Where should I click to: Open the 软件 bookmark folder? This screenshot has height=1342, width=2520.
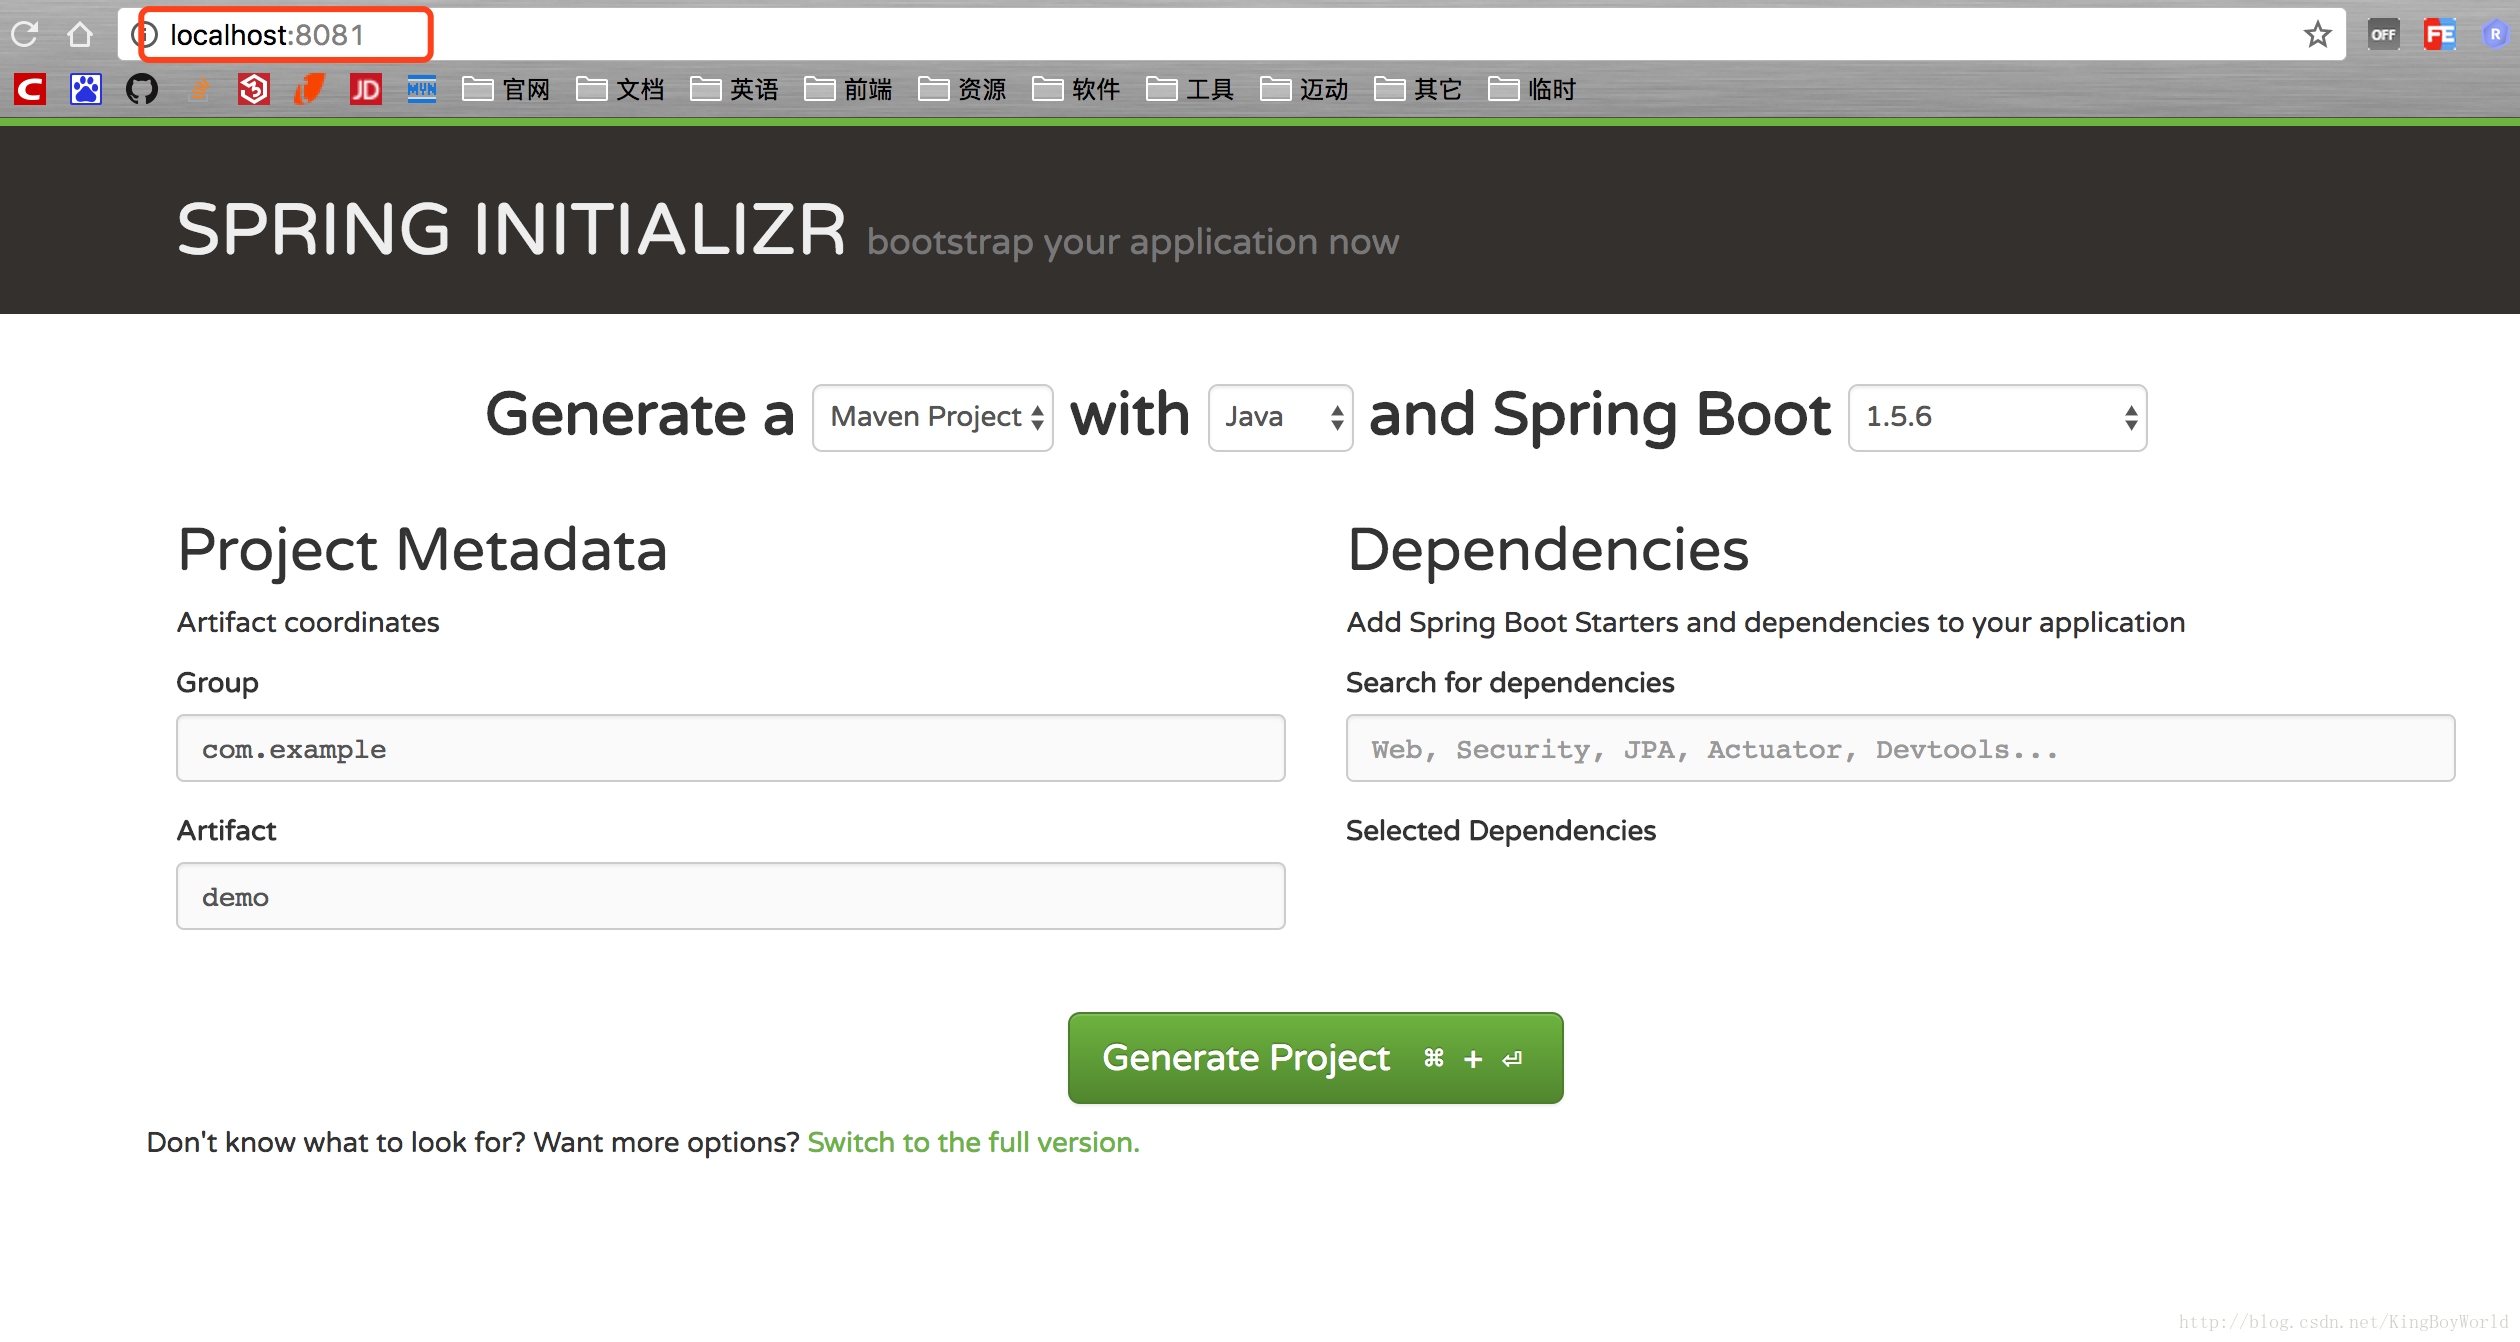[1076, 90]
